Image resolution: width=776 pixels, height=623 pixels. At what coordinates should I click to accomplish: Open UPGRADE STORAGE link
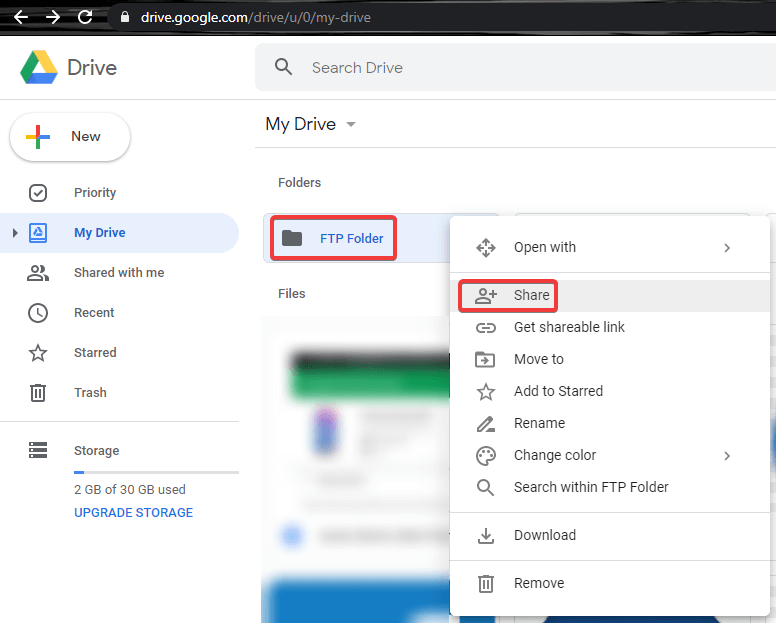134,513
